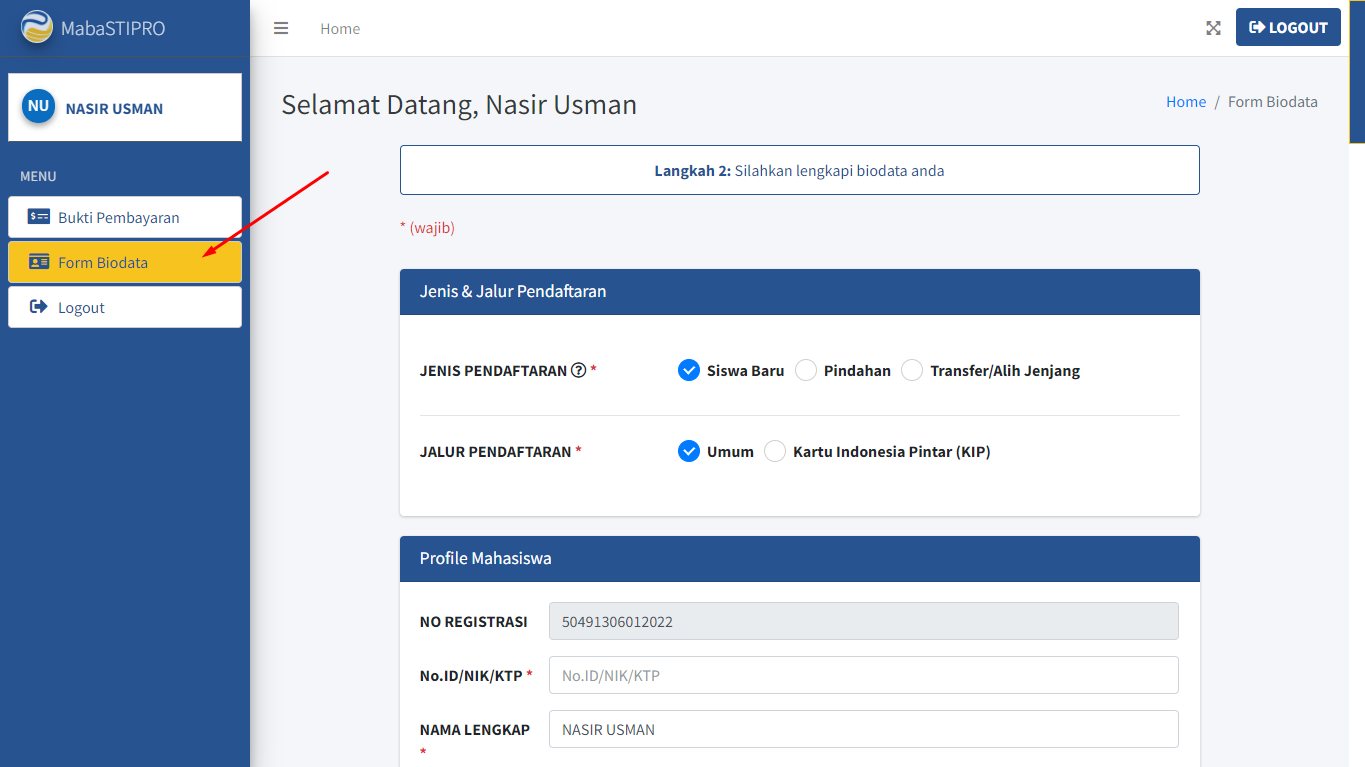Screen dimensions: 1365x767
Task: Toggle sidebar with hamburger menu icon
Action: point(281,28)
